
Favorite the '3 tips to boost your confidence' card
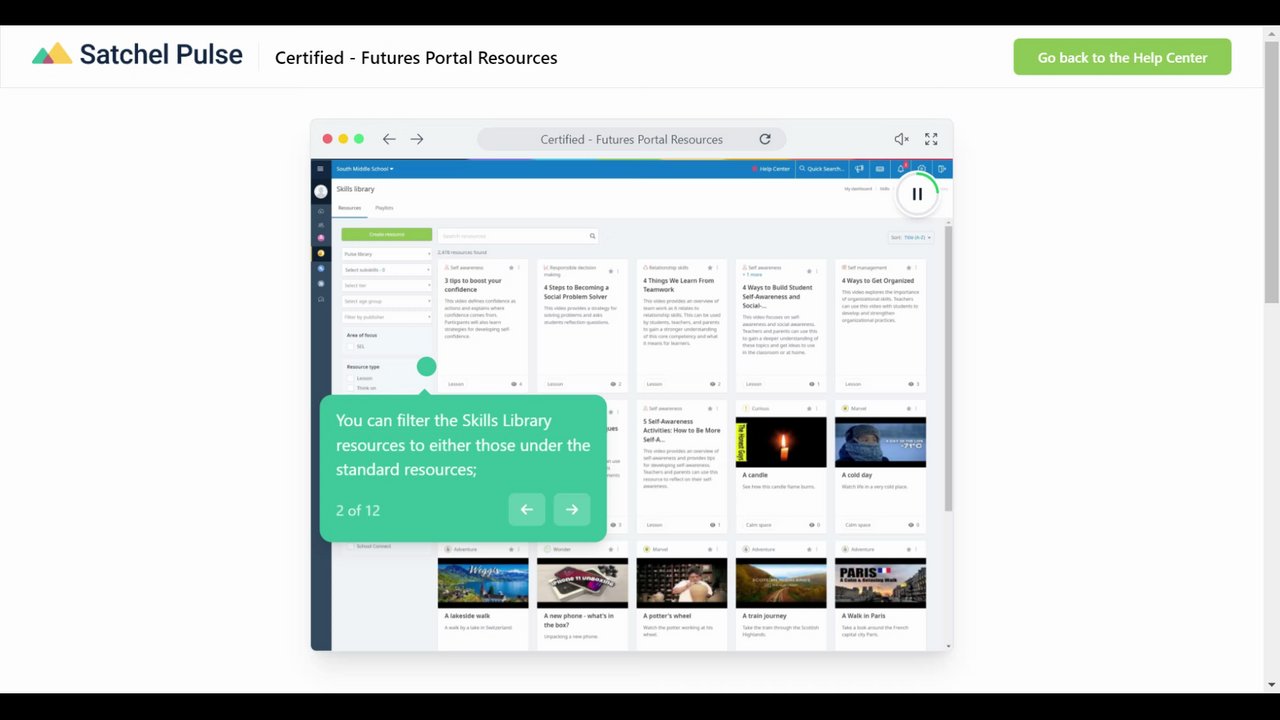(511, 268)
